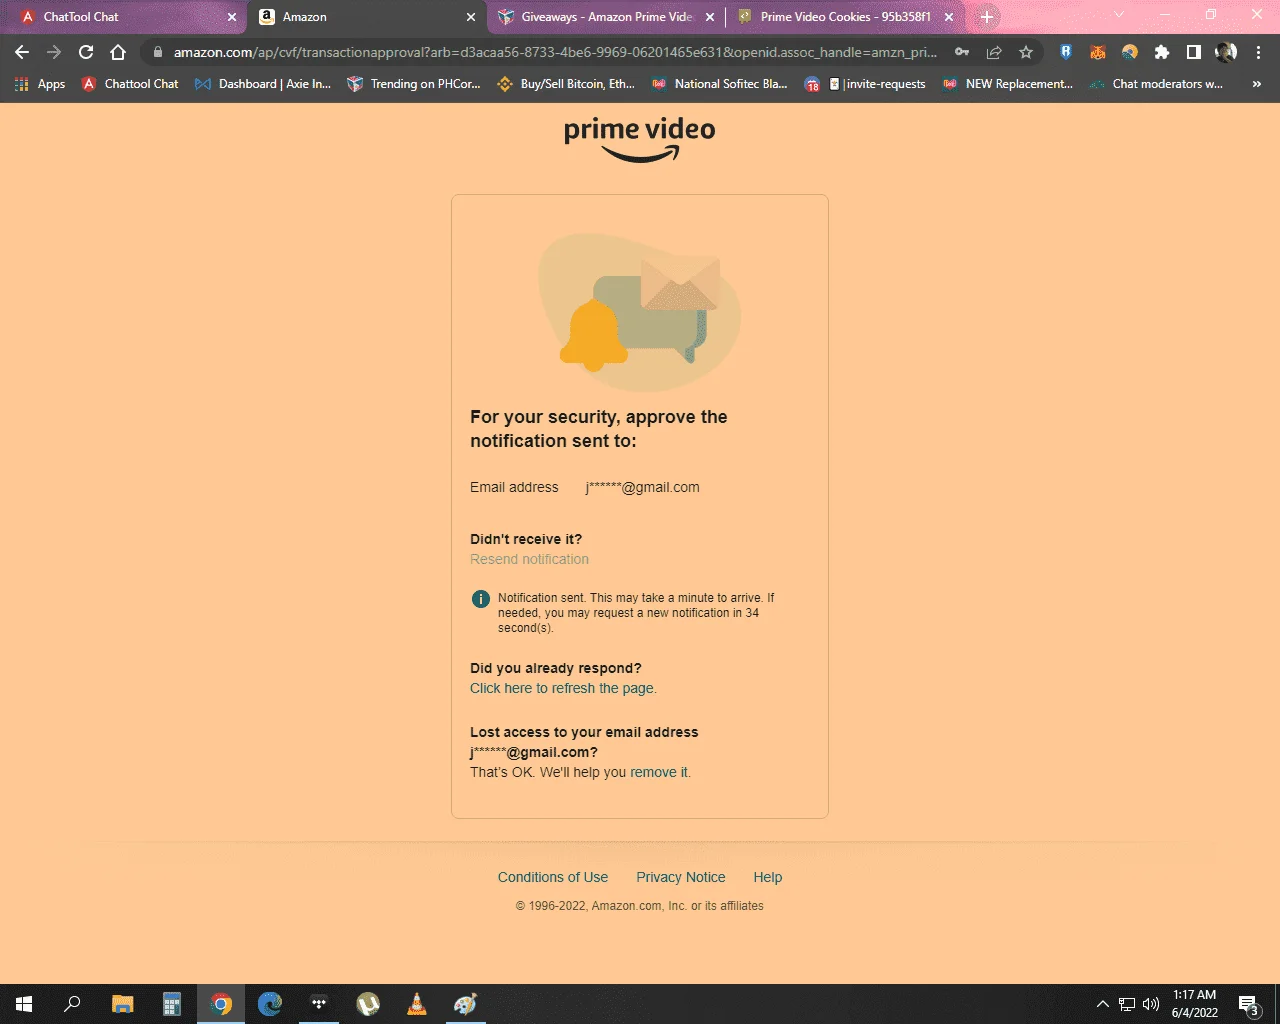Screen dimensions: 1280x1024
Task: Open Chrome from taskbar
Action: pyautogui.click(x=221, y=1004)
